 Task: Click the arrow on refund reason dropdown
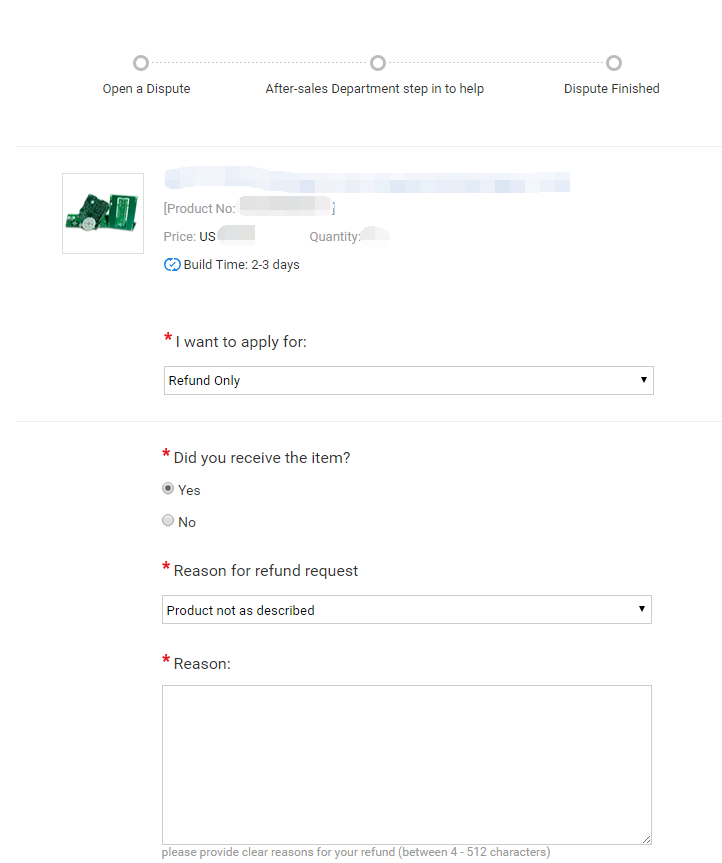[x=642, y=609]
